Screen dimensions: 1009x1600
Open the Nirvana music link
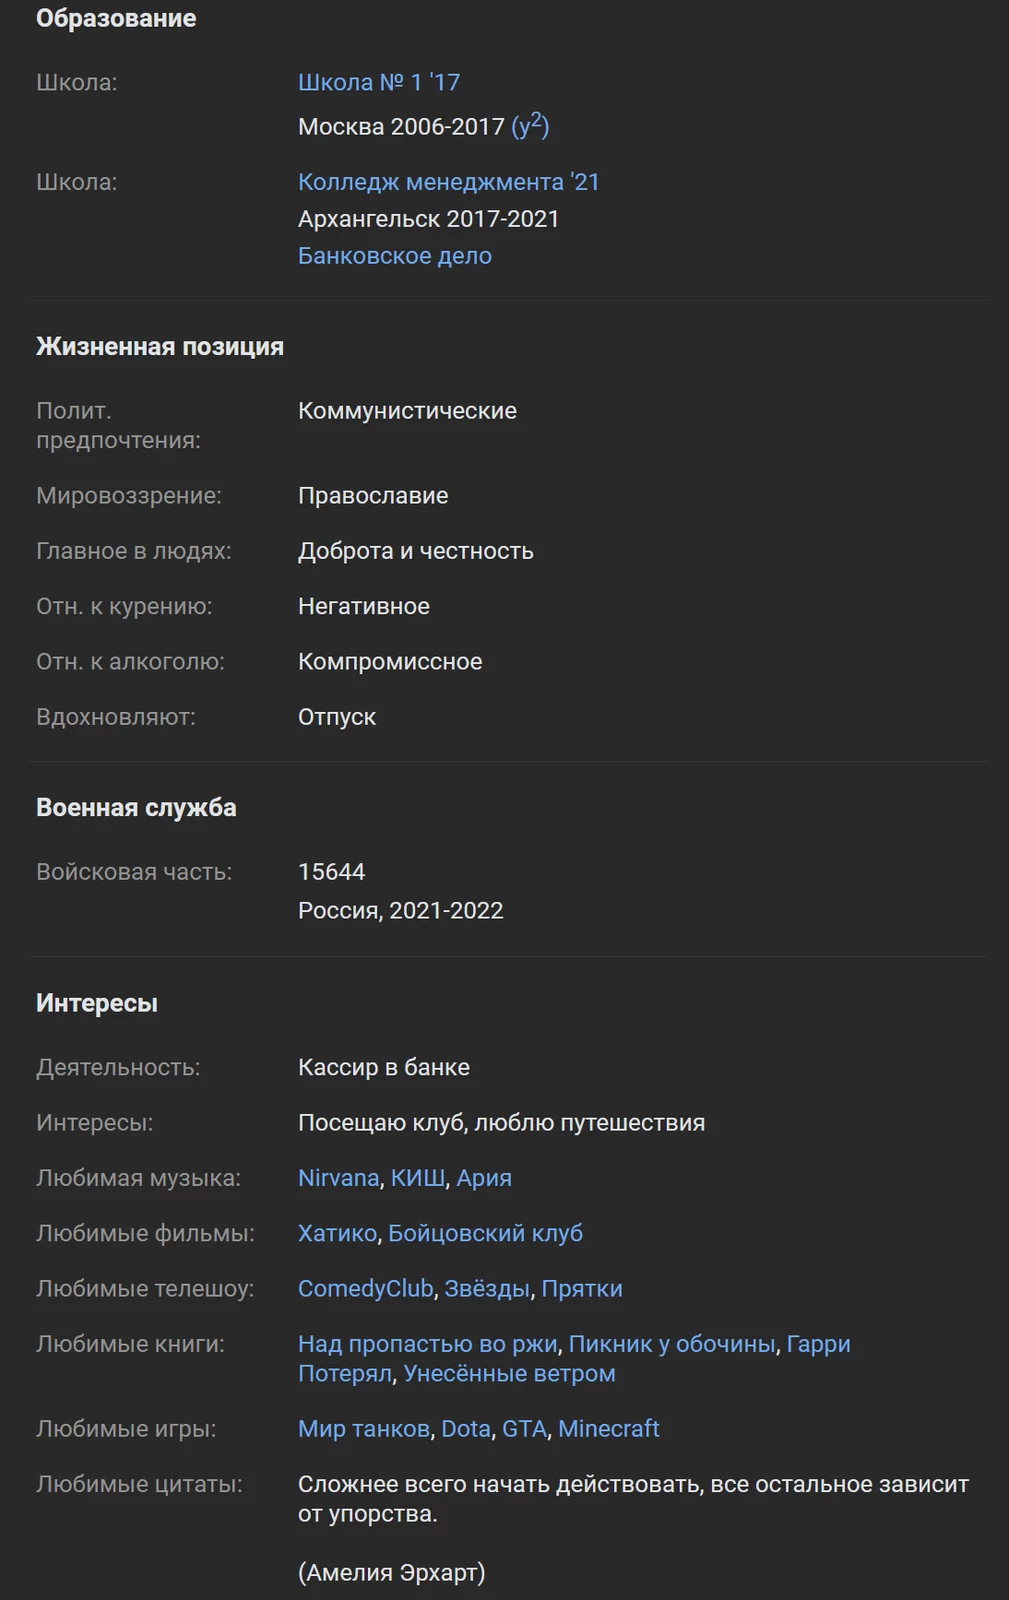tap(336, 1178)
